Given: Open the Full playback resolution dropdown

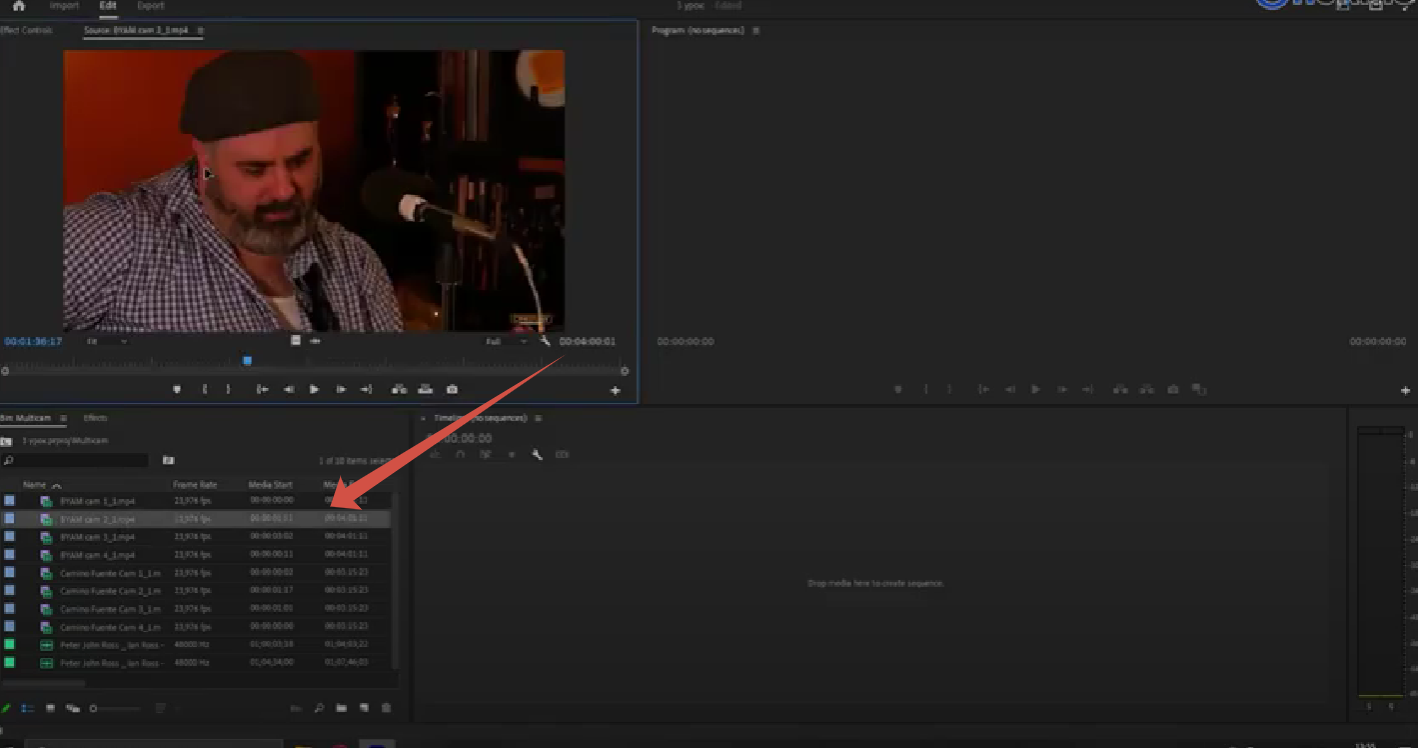Looking at the screenshot, I should [x=506, y=341].
